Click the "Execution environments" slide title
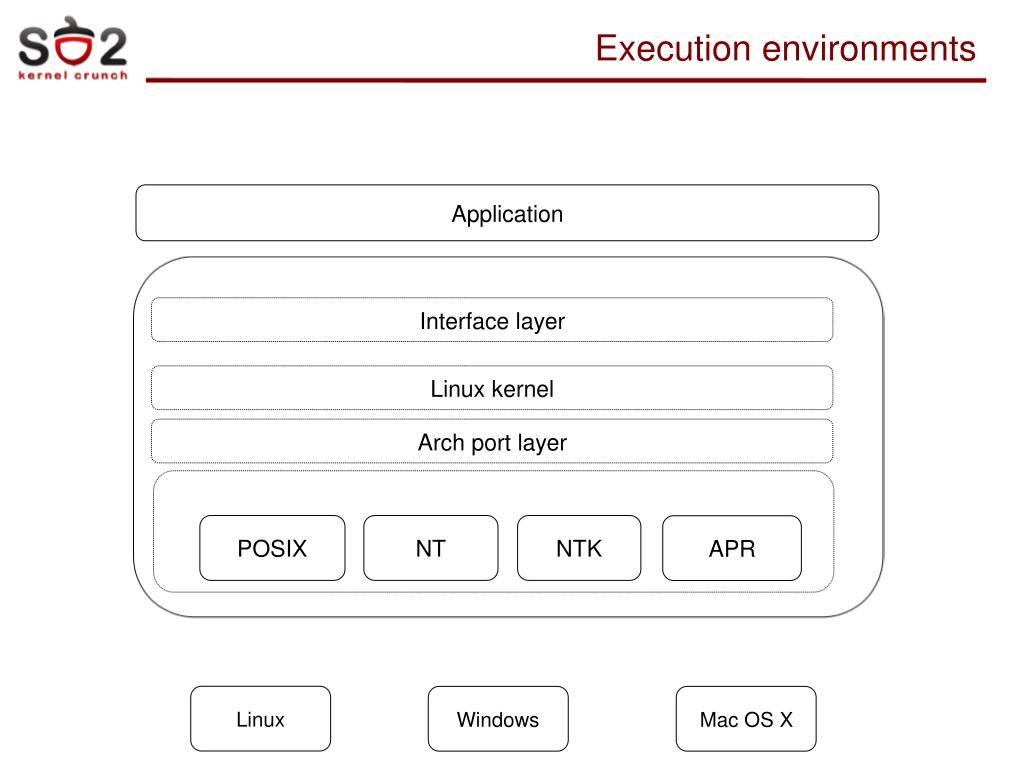1023x767 pixels. coord(785,48)
